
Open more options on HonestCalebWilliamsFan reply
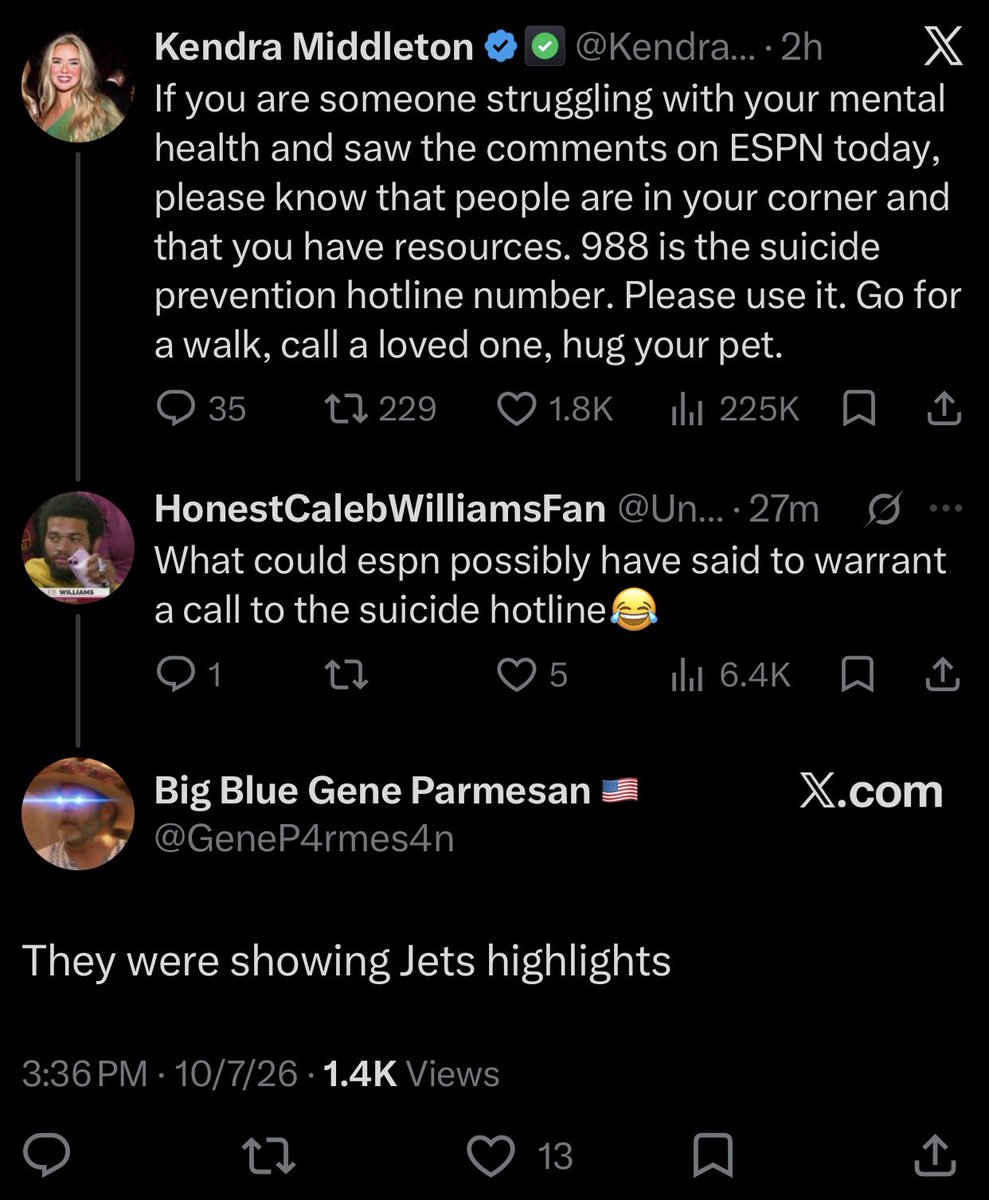[945, 508]
